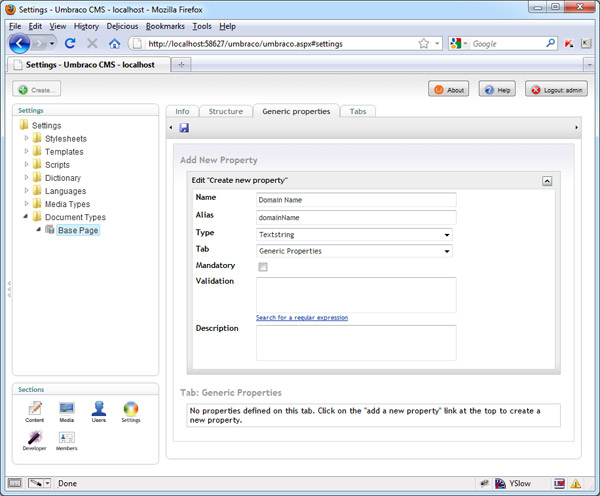This screenshot has width=600, height=496.
Task: Click the Help button
Action: [x=497, y=90]
